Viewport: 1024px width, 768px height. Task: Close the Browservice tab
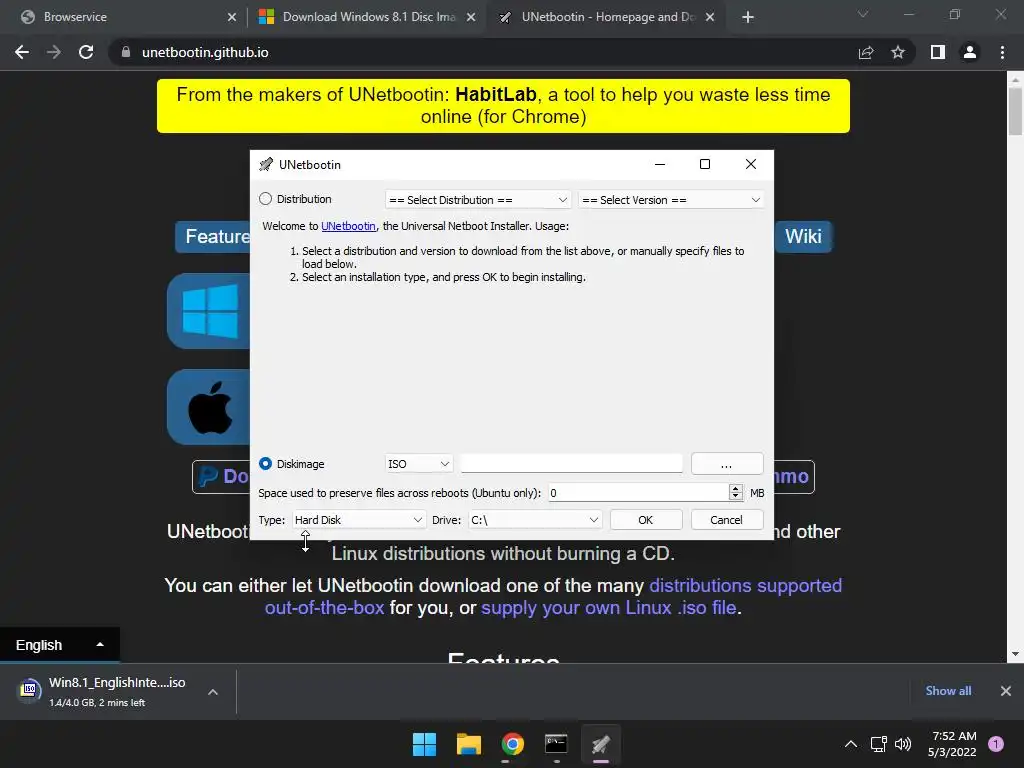coord(232,17)
